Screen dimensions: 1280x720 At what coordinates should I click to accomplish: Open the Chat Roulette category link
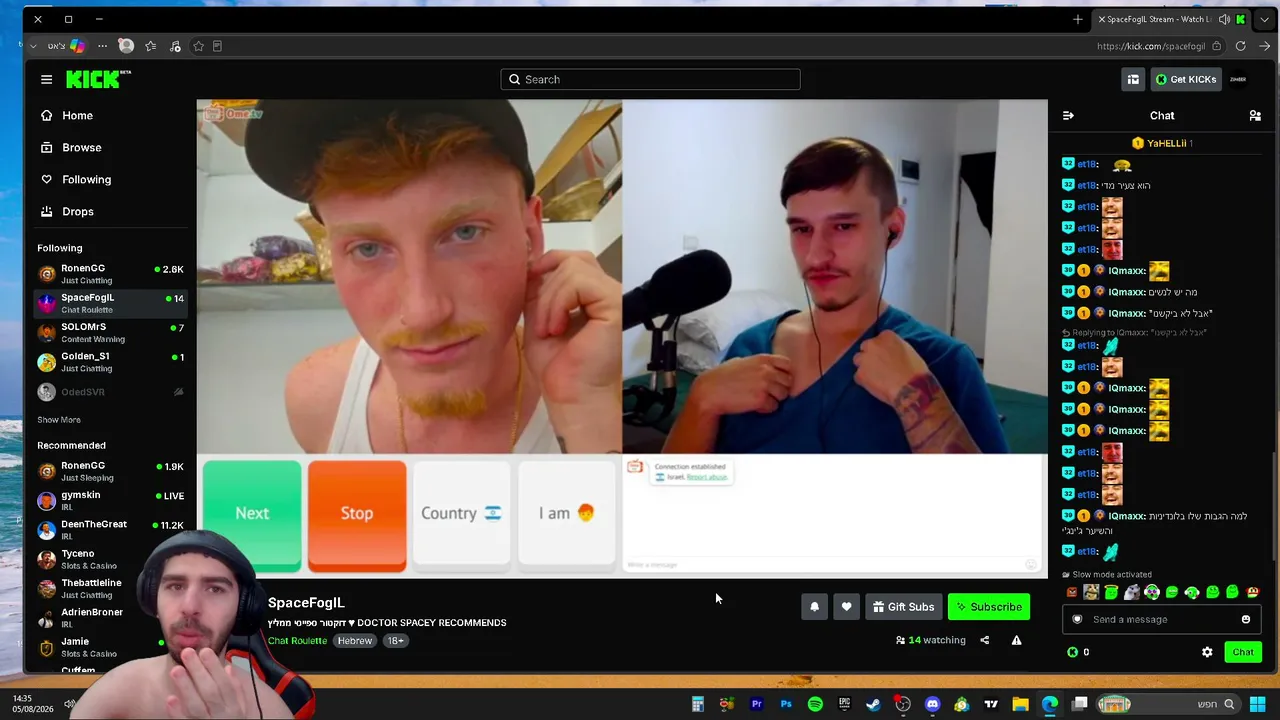[297, 641]
